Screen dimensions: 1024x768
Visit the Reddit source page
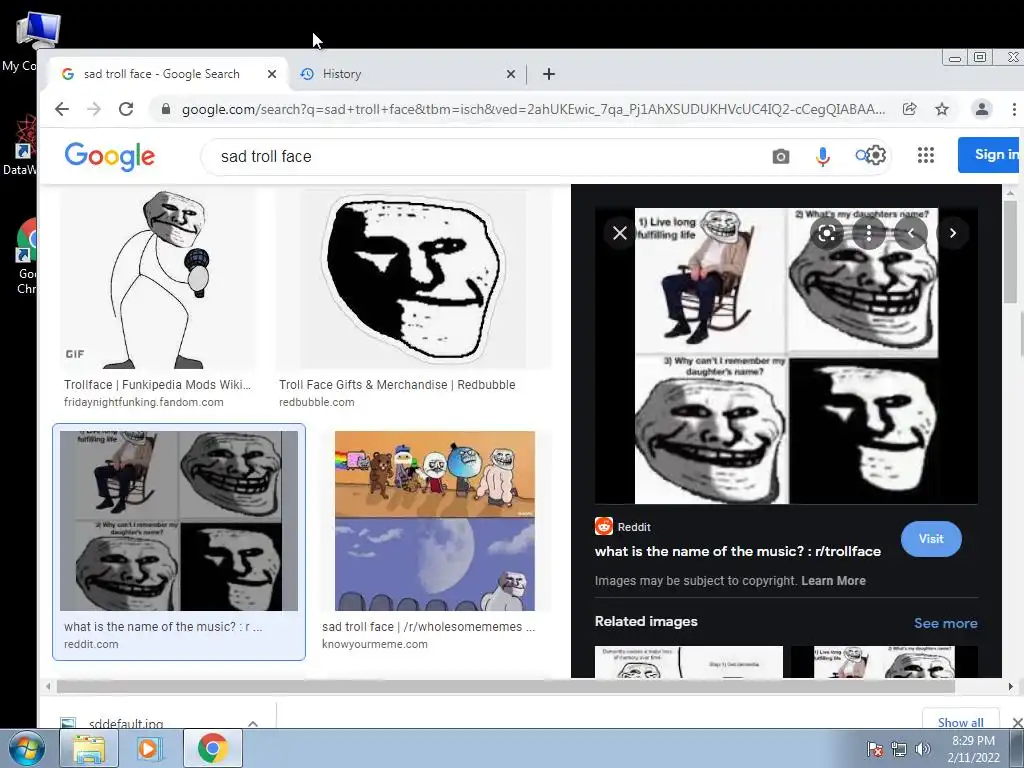tap(931, 539)
